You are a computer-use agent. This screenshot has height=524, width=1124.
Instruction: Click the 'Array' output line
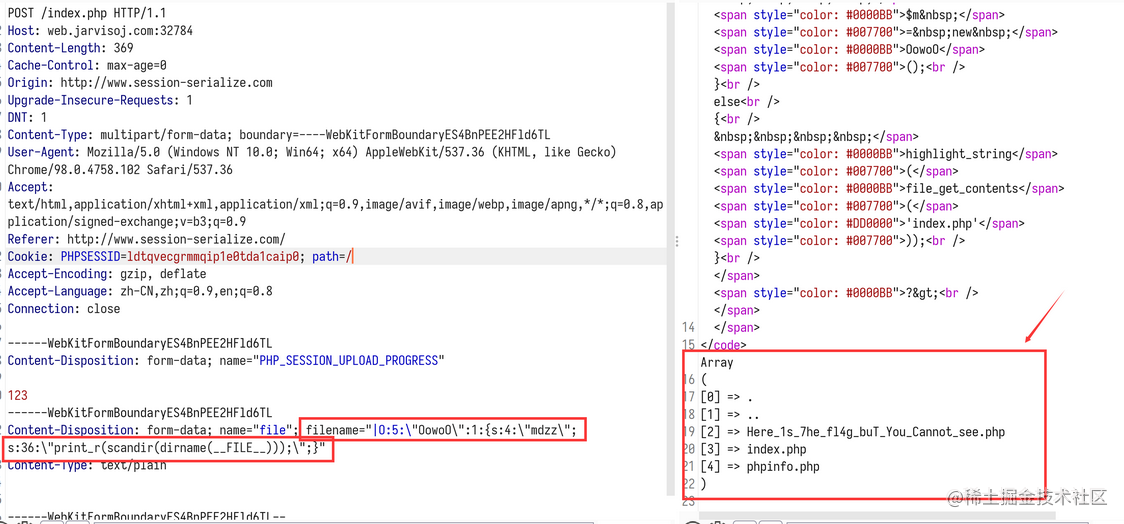[717, 363]
